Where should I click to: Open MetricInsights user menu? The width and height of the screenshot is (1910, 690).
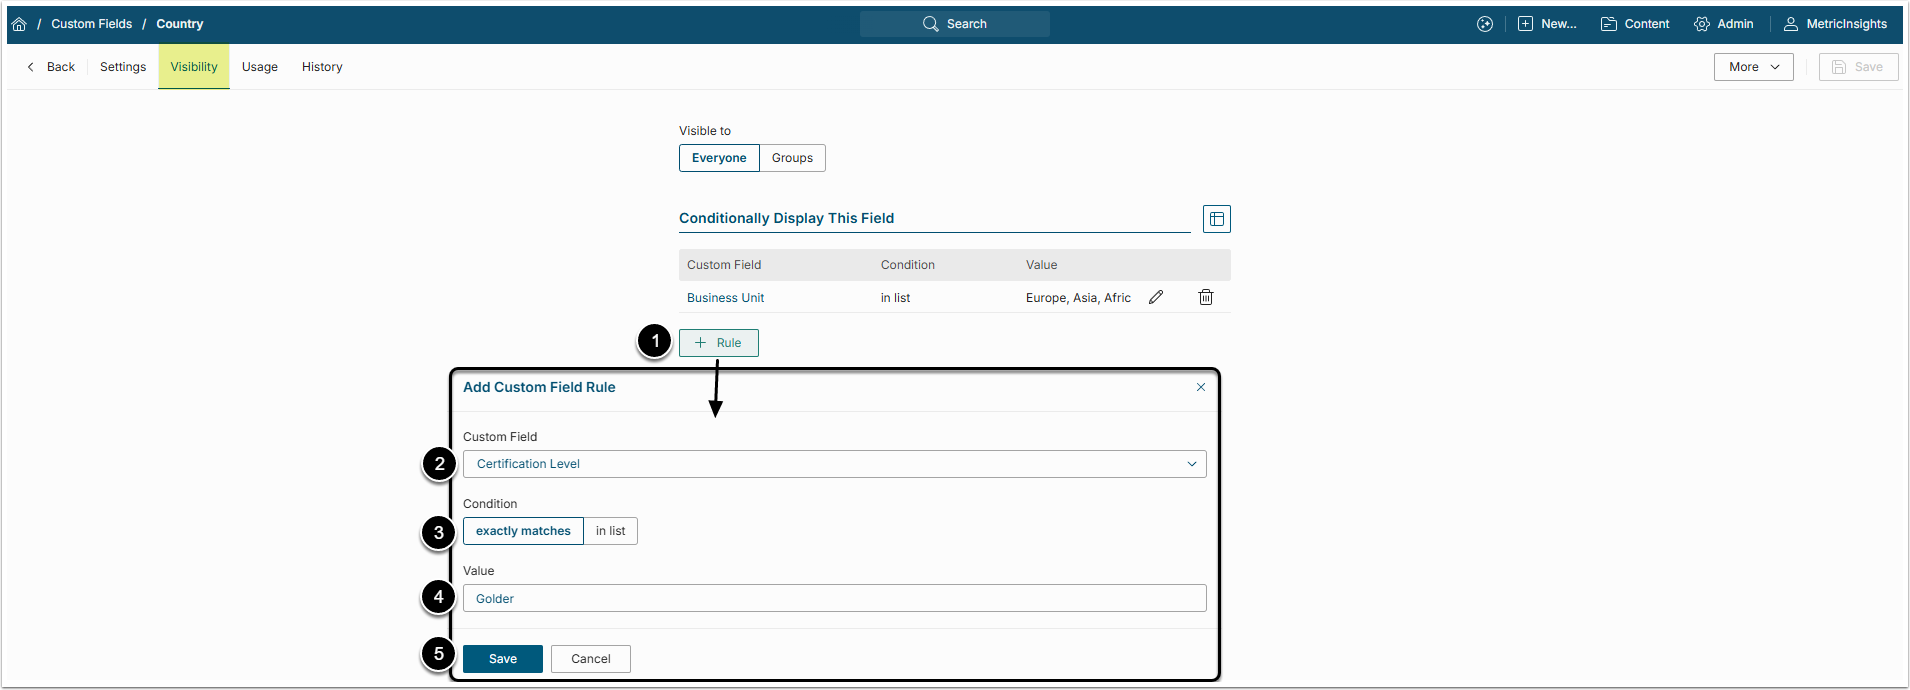1836,24
